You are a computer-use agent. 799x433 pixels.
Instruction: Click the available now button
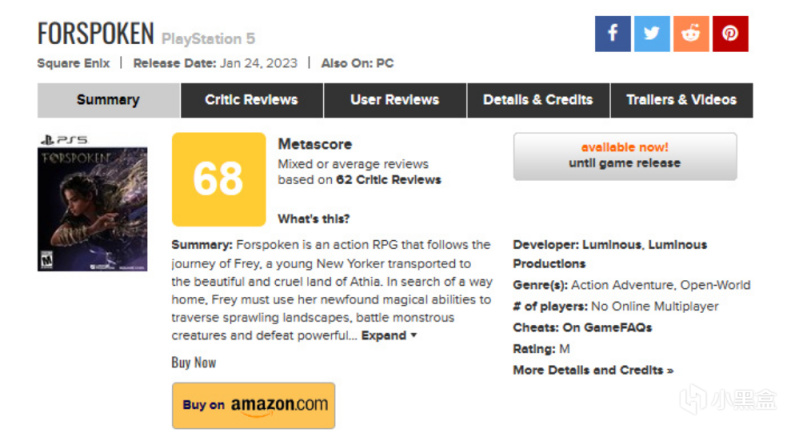pos(625,156)
